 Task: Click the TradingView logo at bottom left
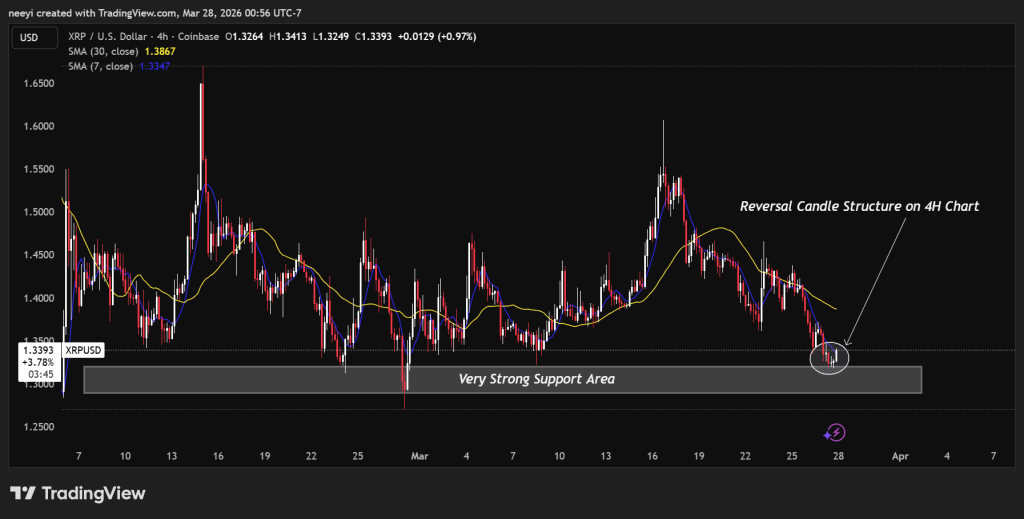click(x=78, y=494)
